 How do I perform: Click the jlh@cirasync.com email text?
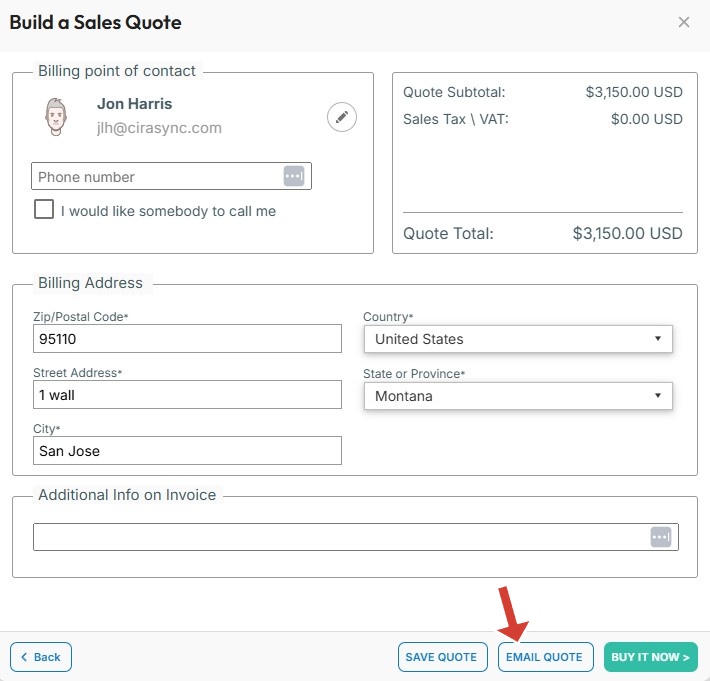click(159, 128)
